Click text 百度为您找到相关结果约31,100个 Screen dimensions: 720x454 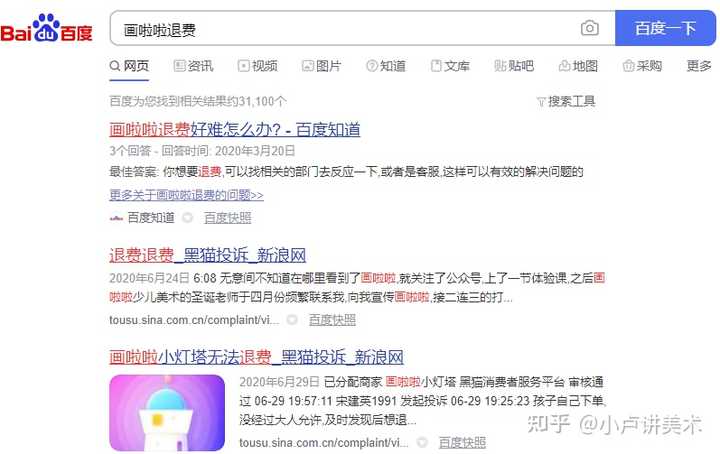(x=198, y=101)
